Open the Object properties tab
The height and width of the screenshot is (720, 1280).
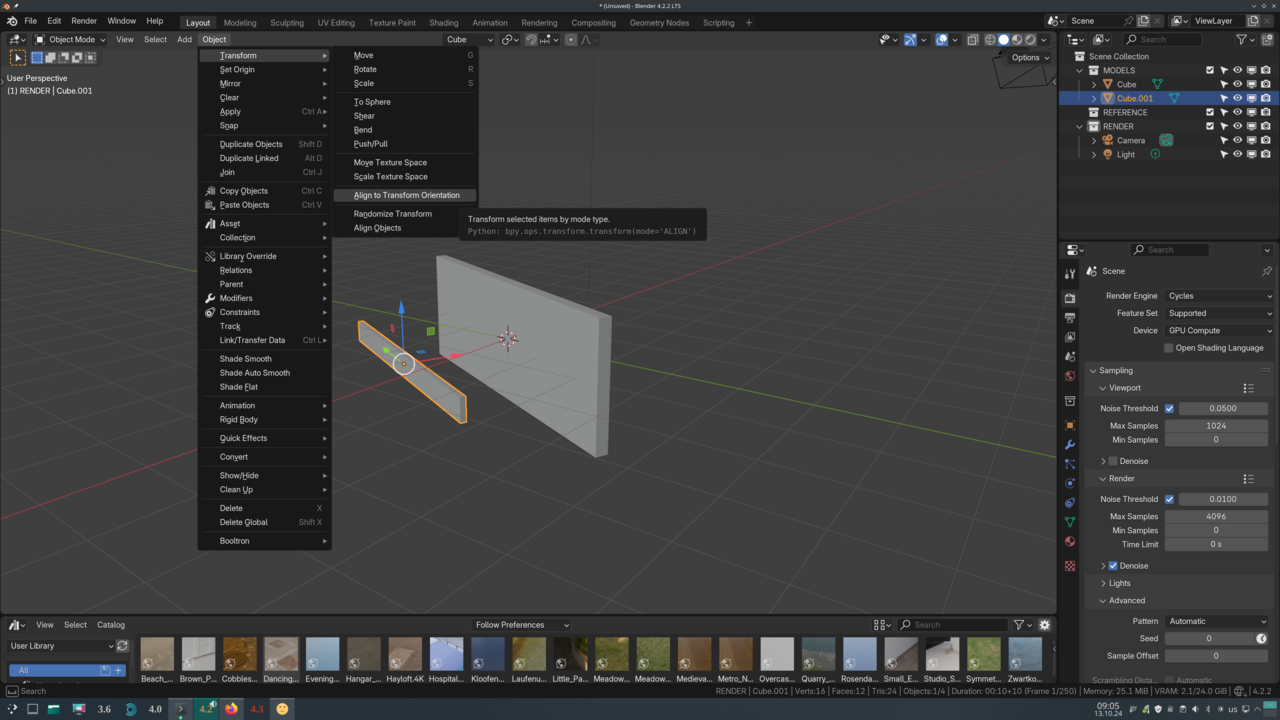(1070, 425)
